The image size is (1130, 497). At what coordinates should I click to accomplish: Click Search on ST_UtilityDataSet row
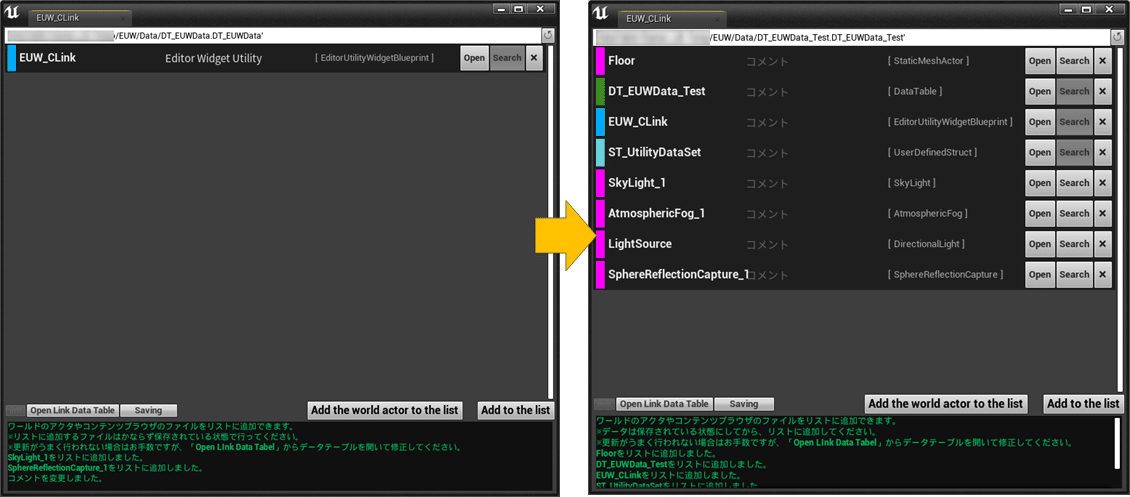coord(1075,153)
